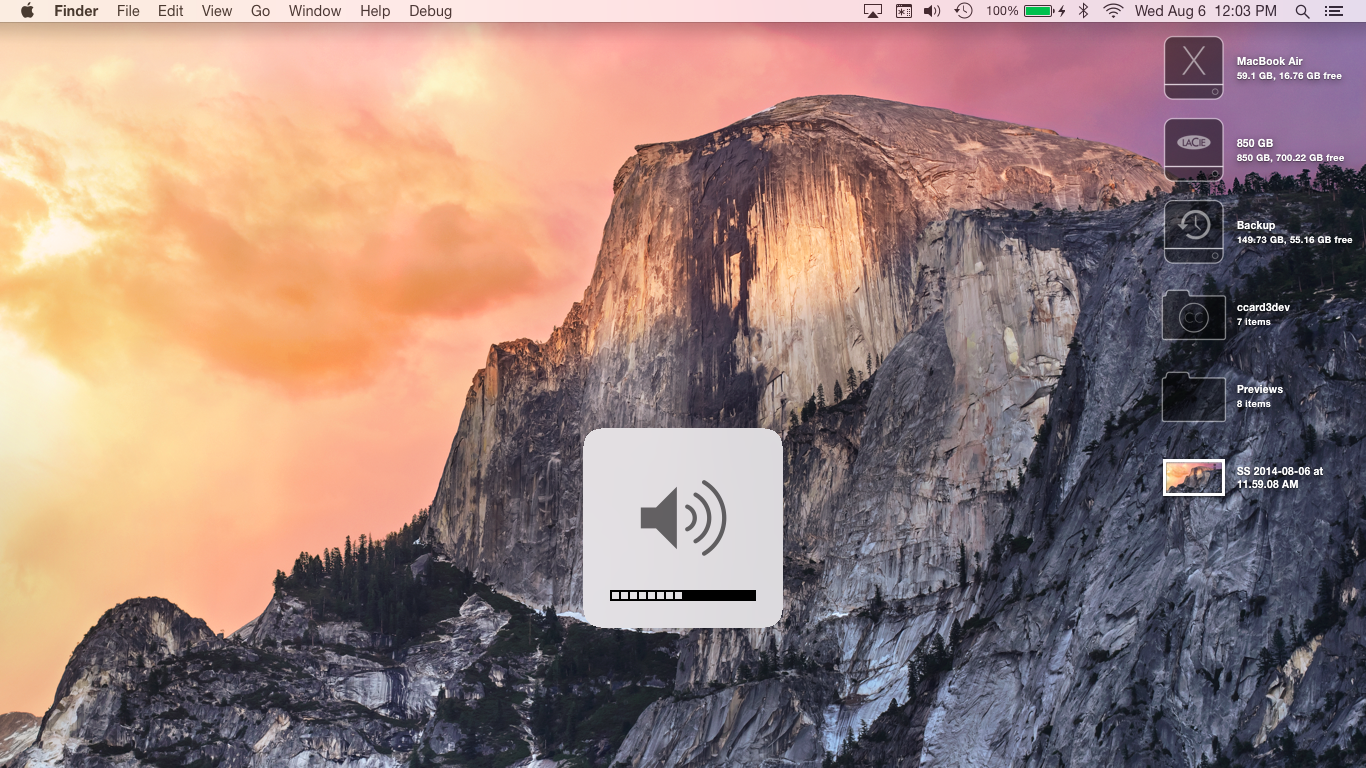Open Spotlight search
Image resolution: width=1366 pixels, height=768 pixels.
pyautogui.click(x=1302, y=11)
